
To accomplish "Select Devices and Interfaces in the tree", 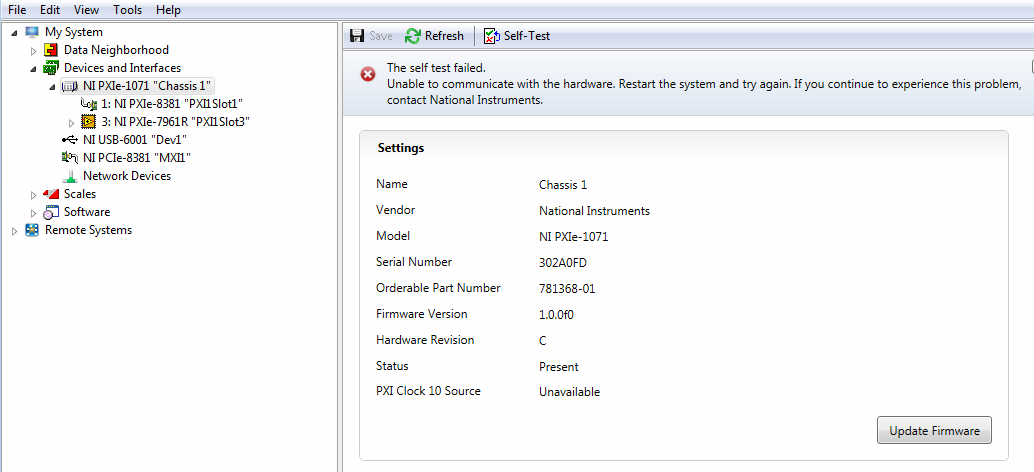I will [x=122, y=68].
